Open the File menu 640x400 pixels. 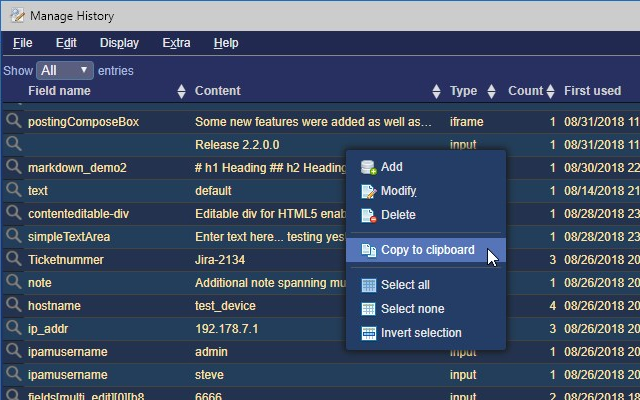click(22, 43)
